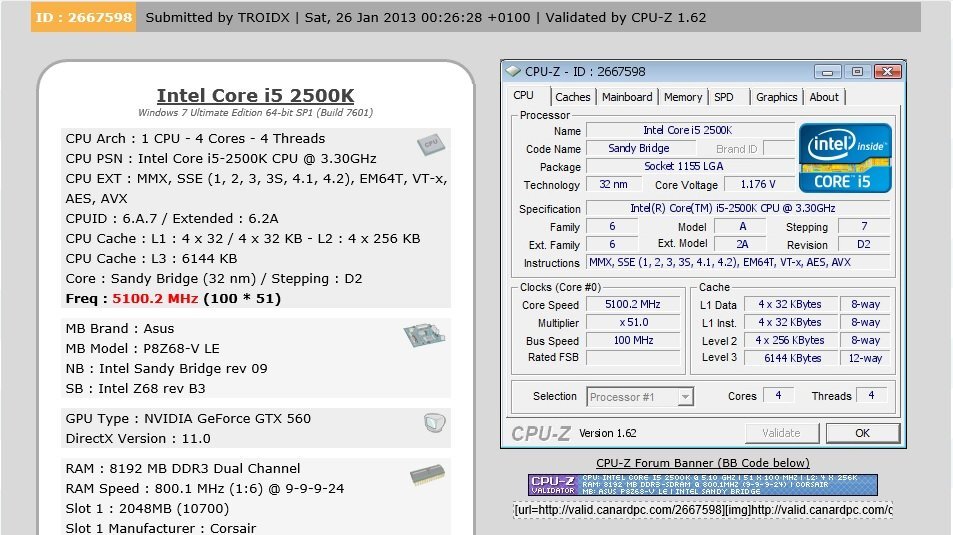Image resolution: width=953 pixels, height=535 pixels.
Task: Click the GPU icon beside GPU Type
Action: coord(435,423)
